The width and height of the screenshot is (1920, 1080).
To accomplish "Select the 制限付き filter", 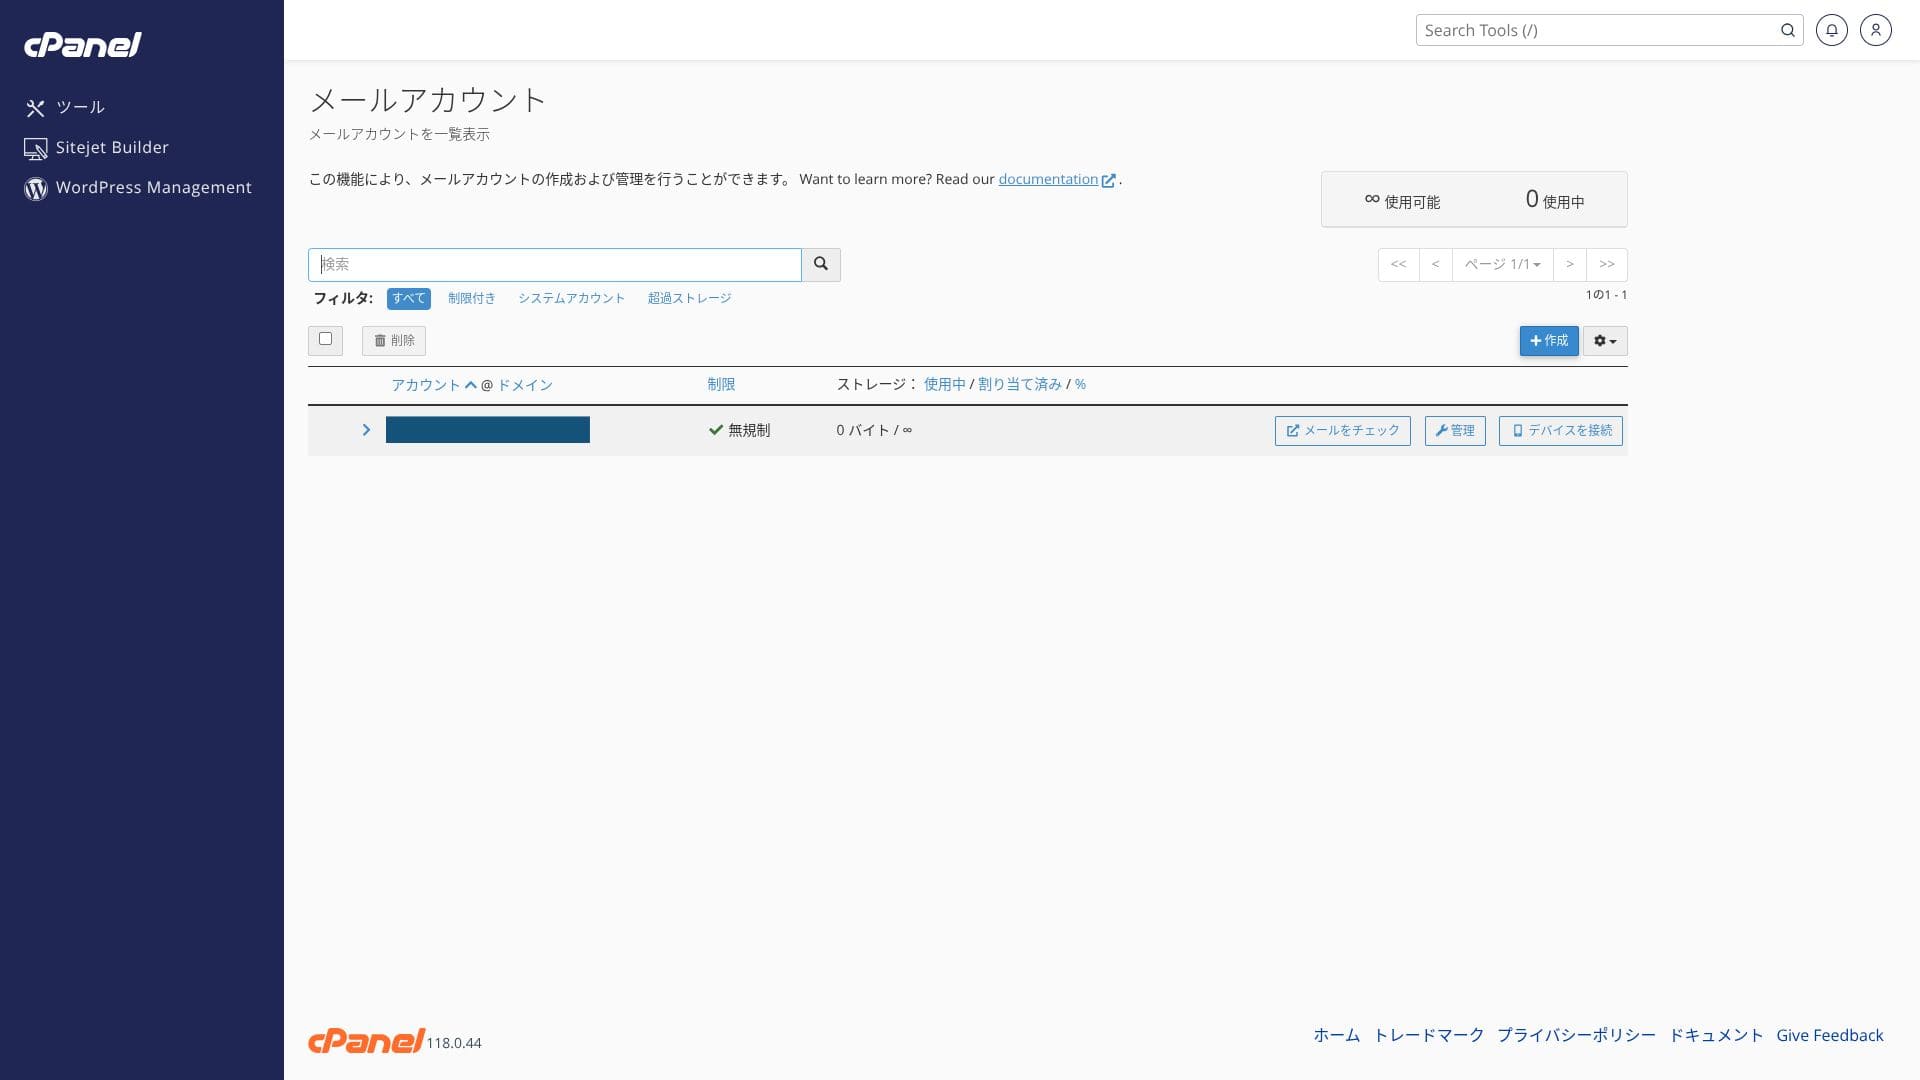I will [471, 298].
